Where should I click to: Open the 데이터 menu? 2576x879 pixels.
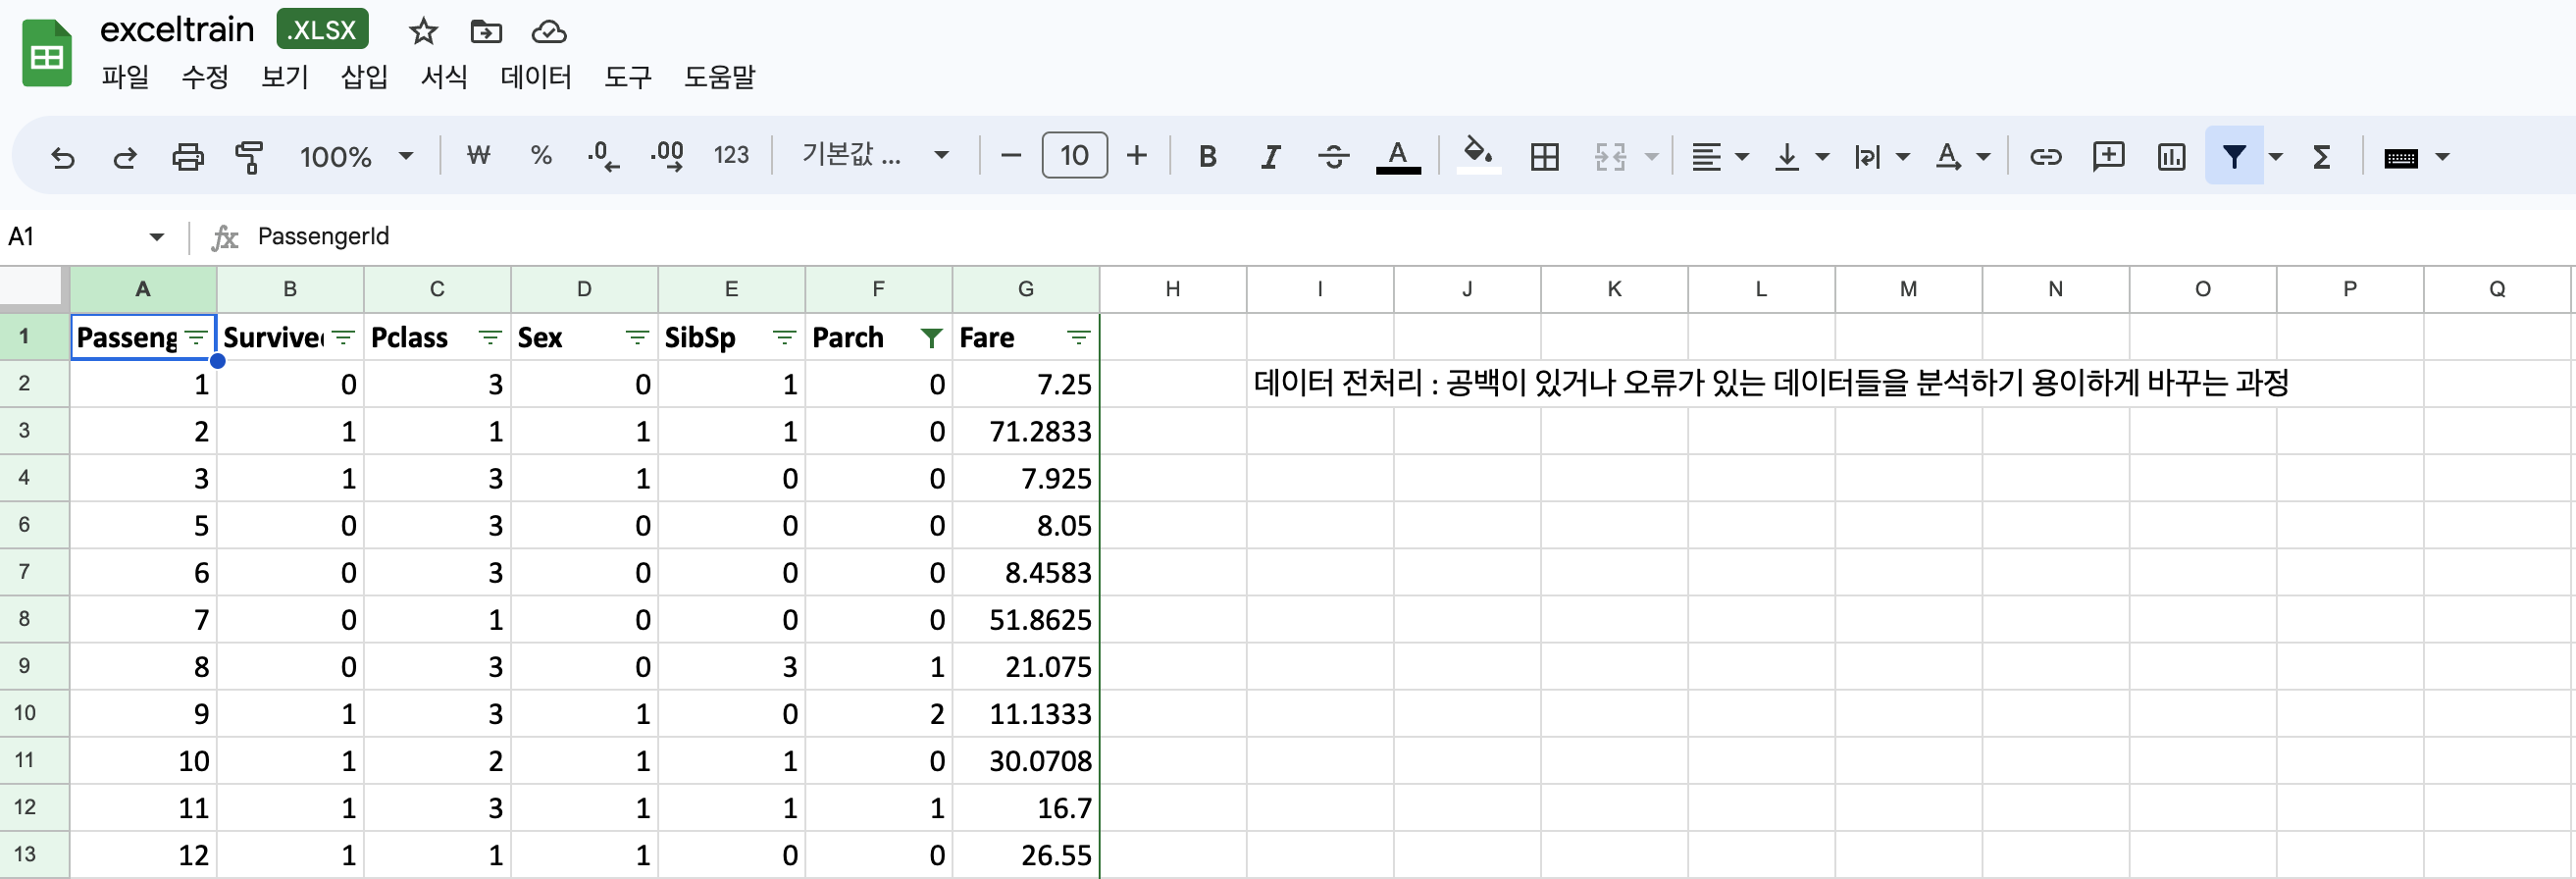coord(536,77)
